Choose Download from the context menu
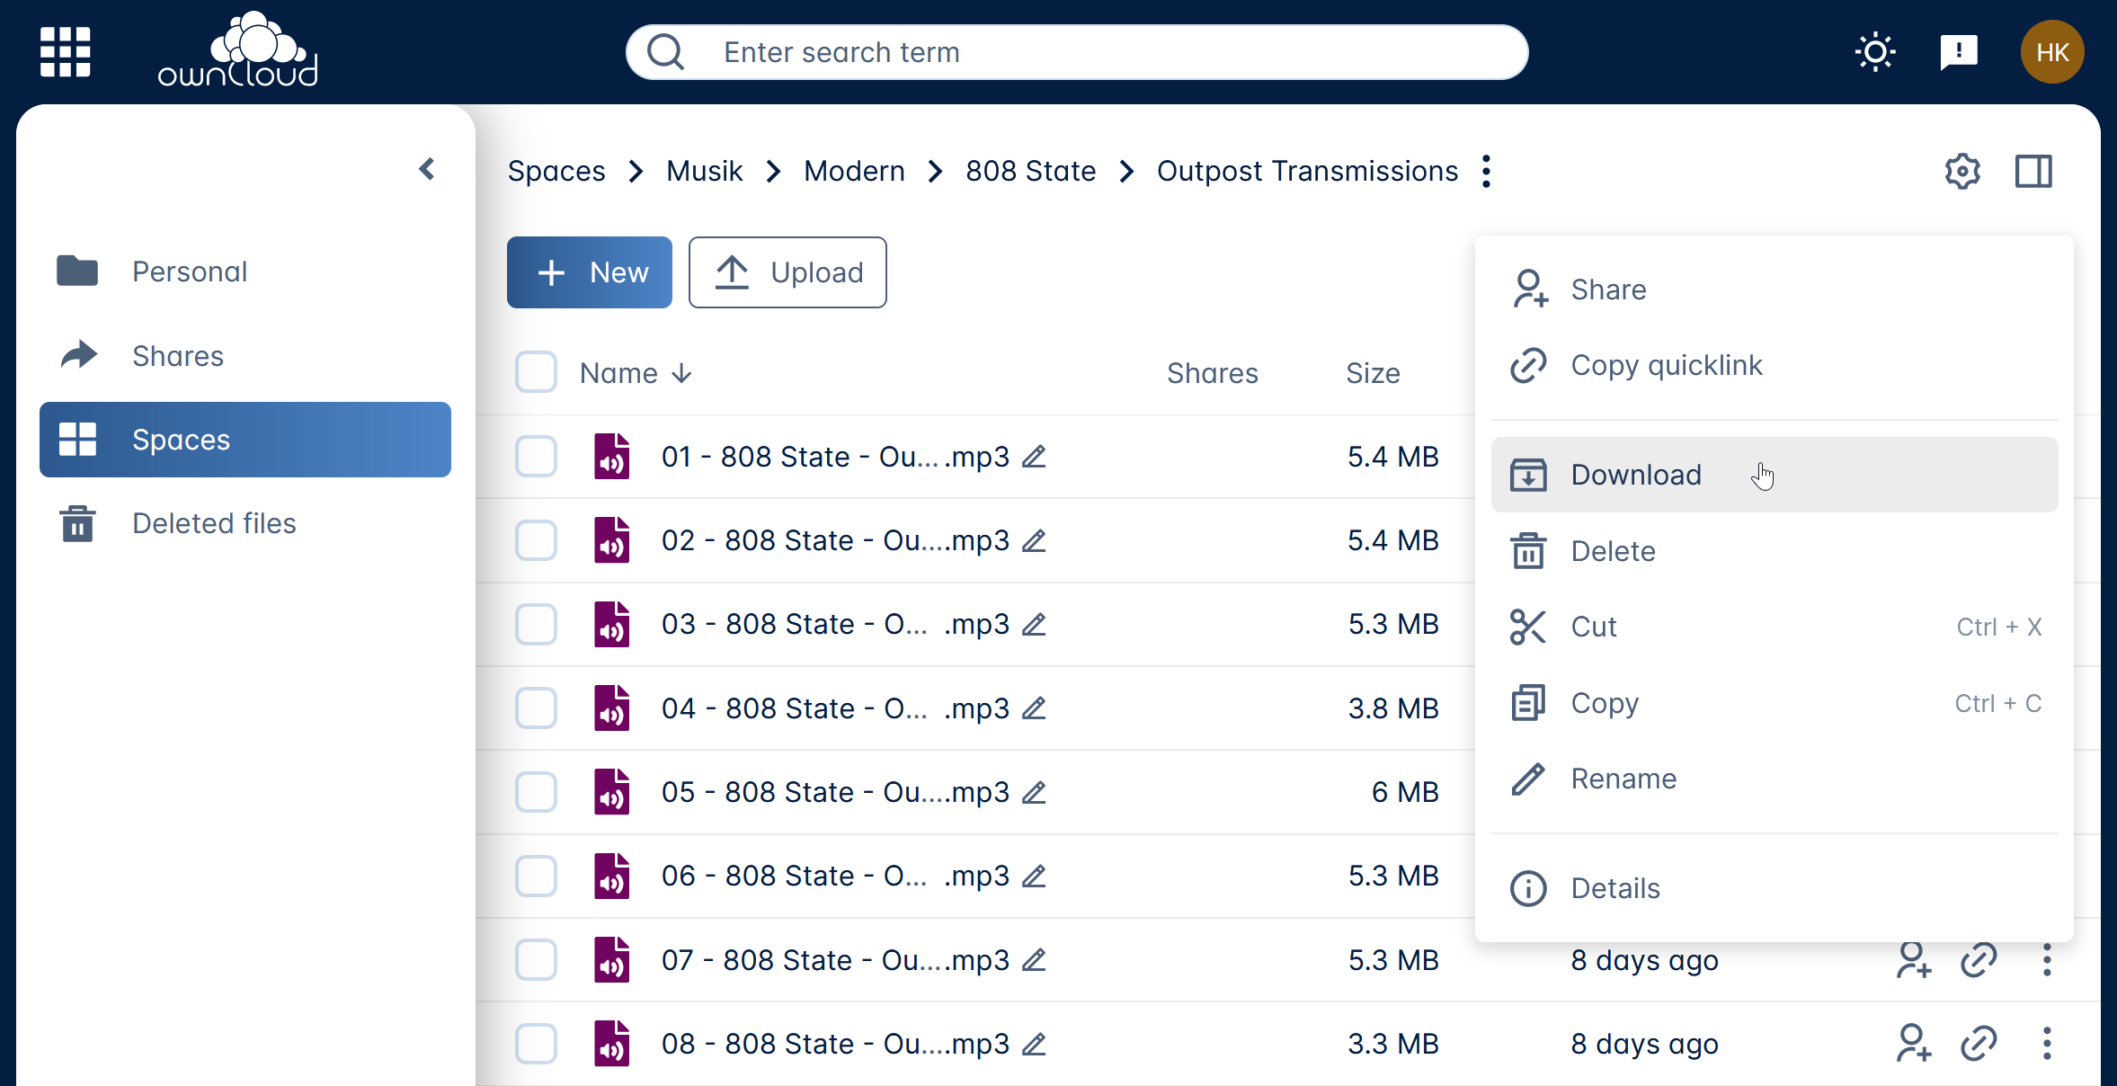The width and height of the screenshot is (2117, 1086). click(x=1635, y=475)
